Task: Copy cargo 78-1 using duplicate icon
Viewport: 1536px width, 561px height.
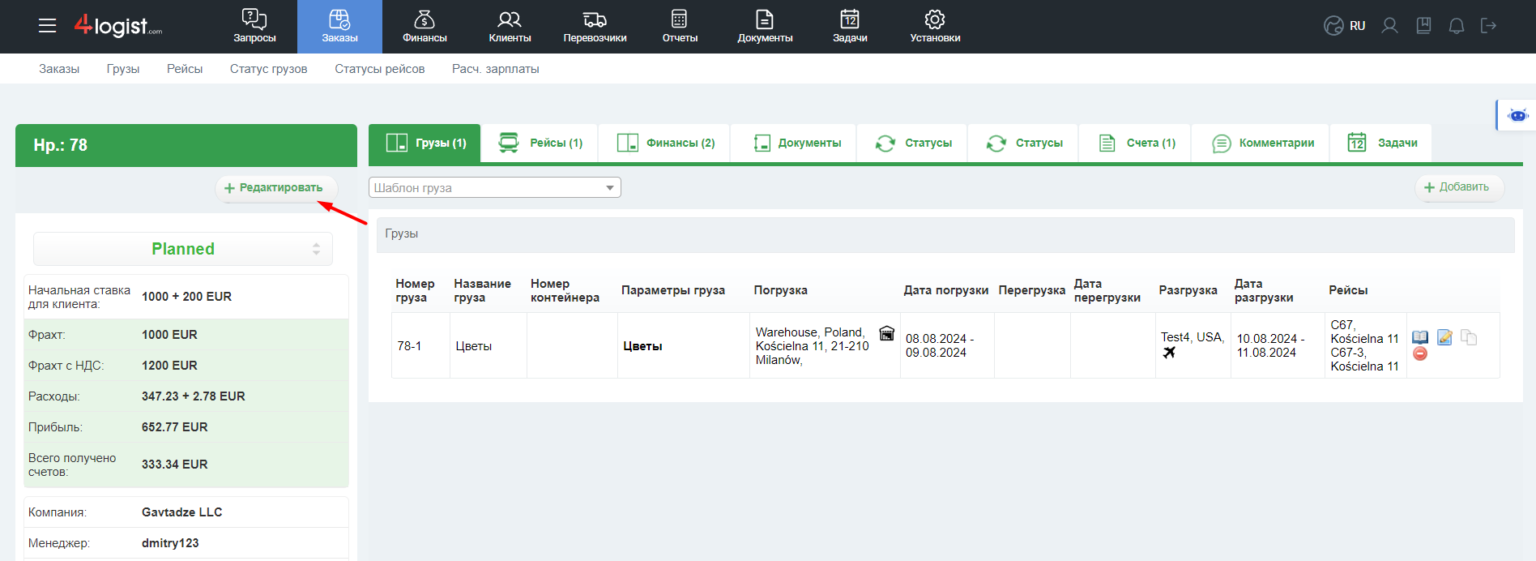Action: pyautogui.click(x=1468, y=337)
